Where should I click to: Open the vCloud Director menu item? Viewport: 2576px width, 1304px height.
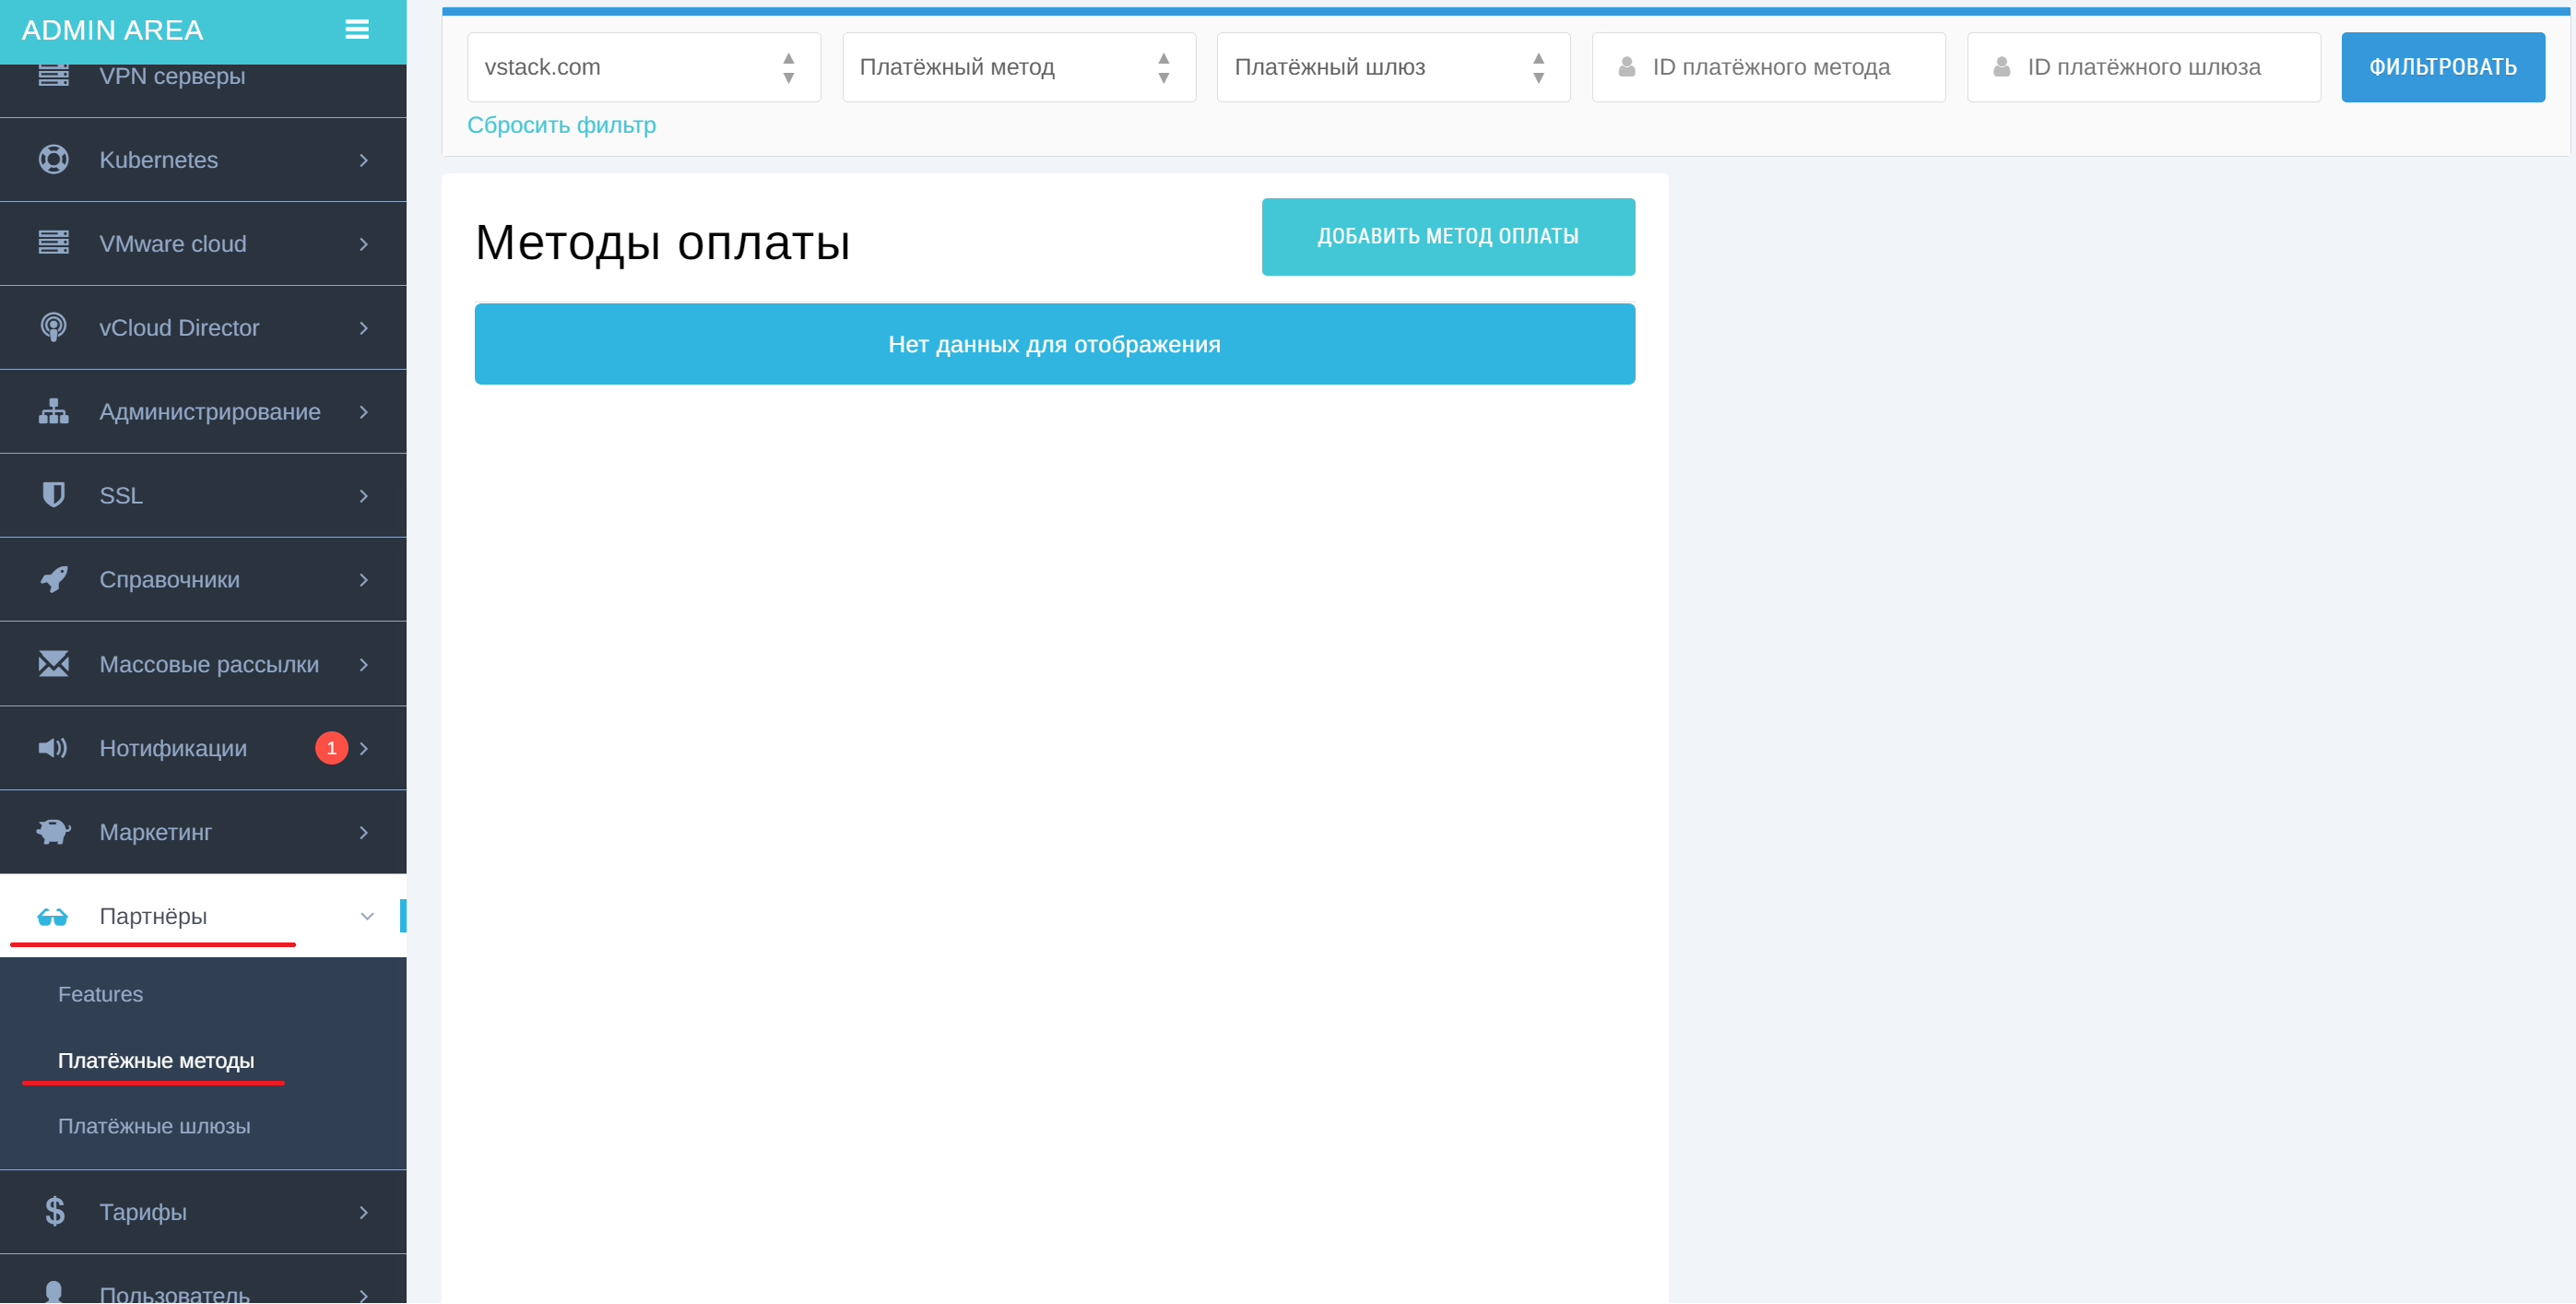[203, 328]
